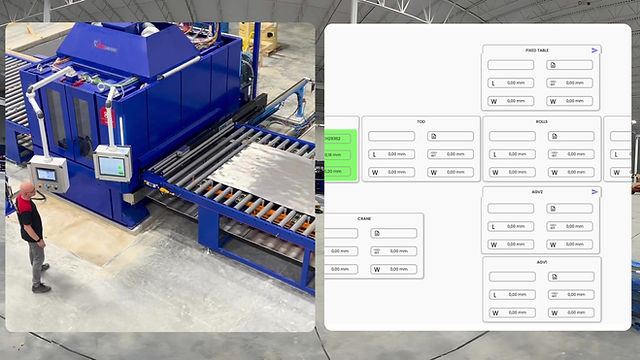This screenshot has width=640, height=360.
Task: Select the L length field in AGV1 panel
Action: pos(512,295)
